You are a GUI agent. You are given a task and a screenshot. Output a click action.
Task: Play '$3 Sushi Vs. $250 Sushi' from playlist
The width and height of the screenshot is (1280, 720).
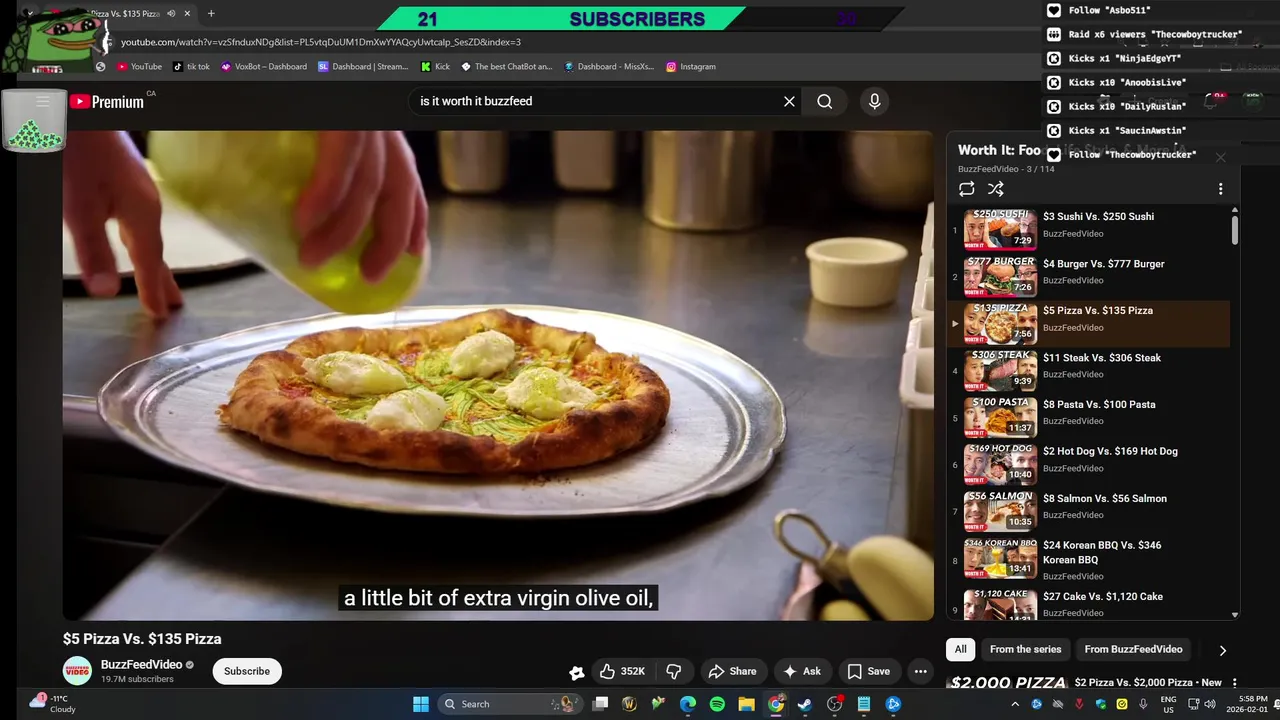1088,229
